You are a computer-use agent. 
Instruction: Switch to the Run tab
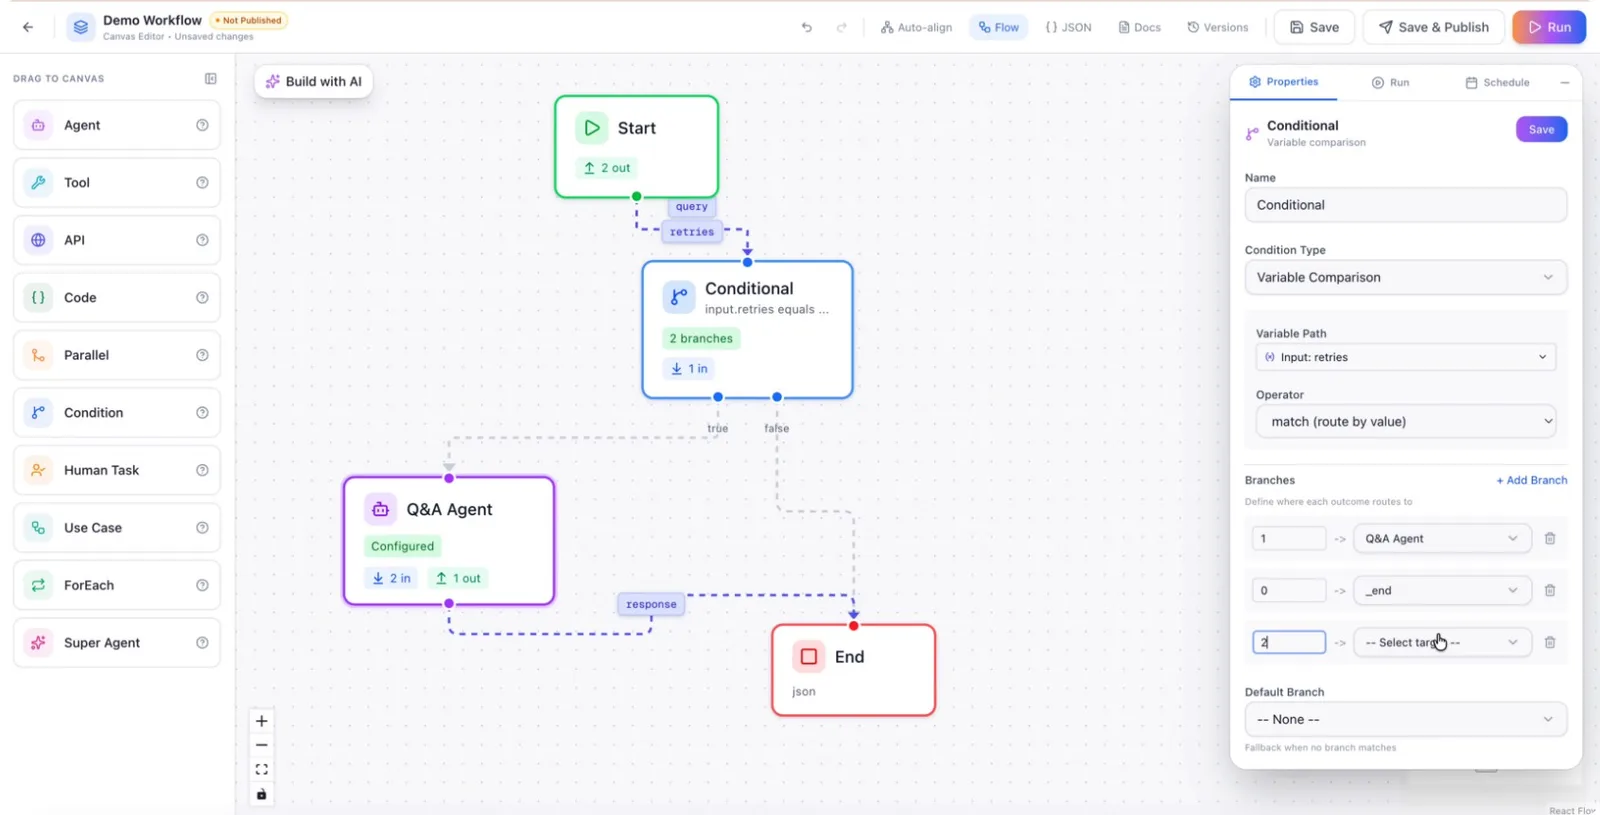(x=1390, y=82)
